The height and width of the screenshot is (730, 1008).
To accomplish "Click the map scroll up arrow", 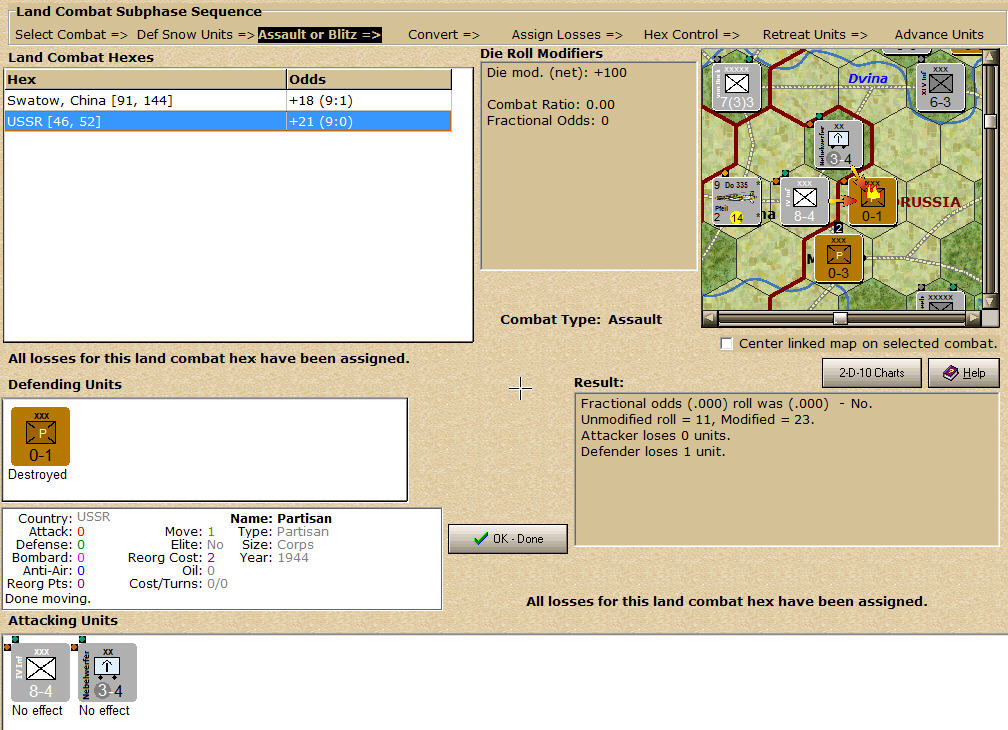I will point(990,57).
